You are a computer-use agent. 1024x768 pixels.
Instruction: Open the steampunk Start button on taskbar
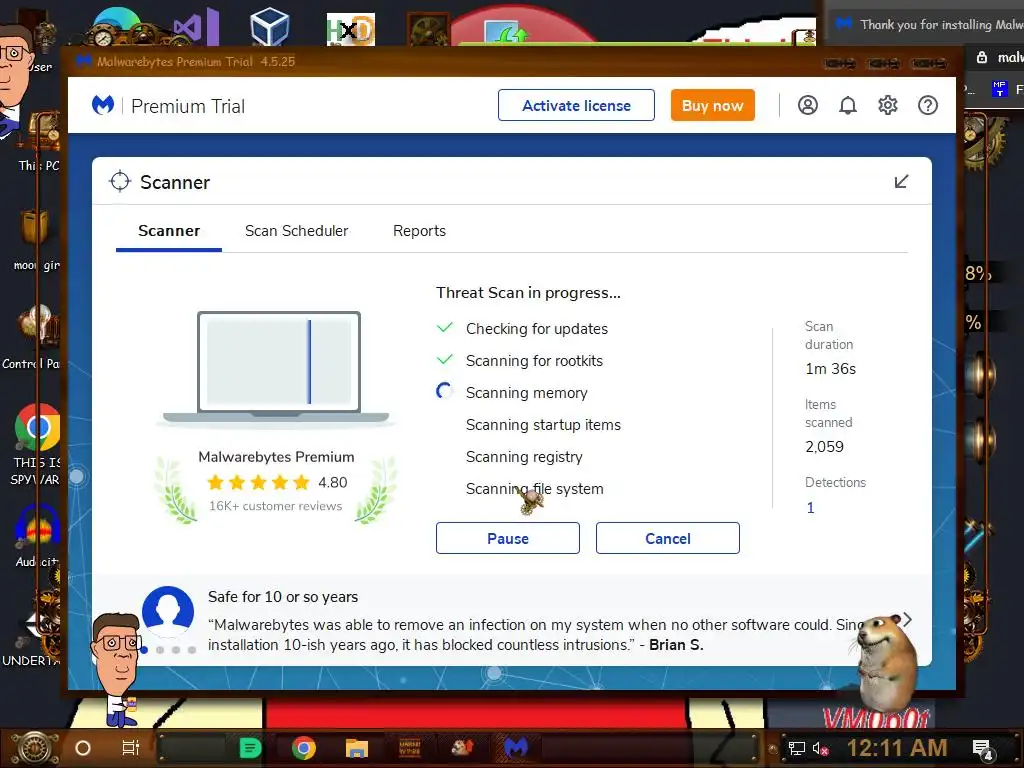[35, 748]
